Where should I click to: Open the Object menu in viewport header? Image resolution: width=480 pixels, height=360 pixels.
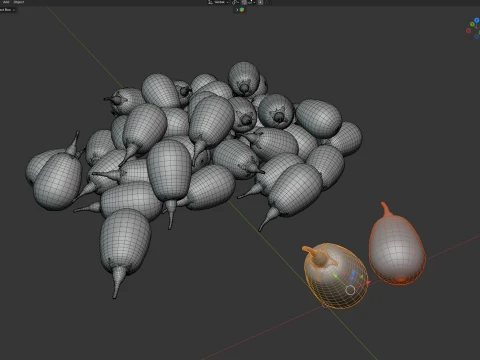[19, 2]
